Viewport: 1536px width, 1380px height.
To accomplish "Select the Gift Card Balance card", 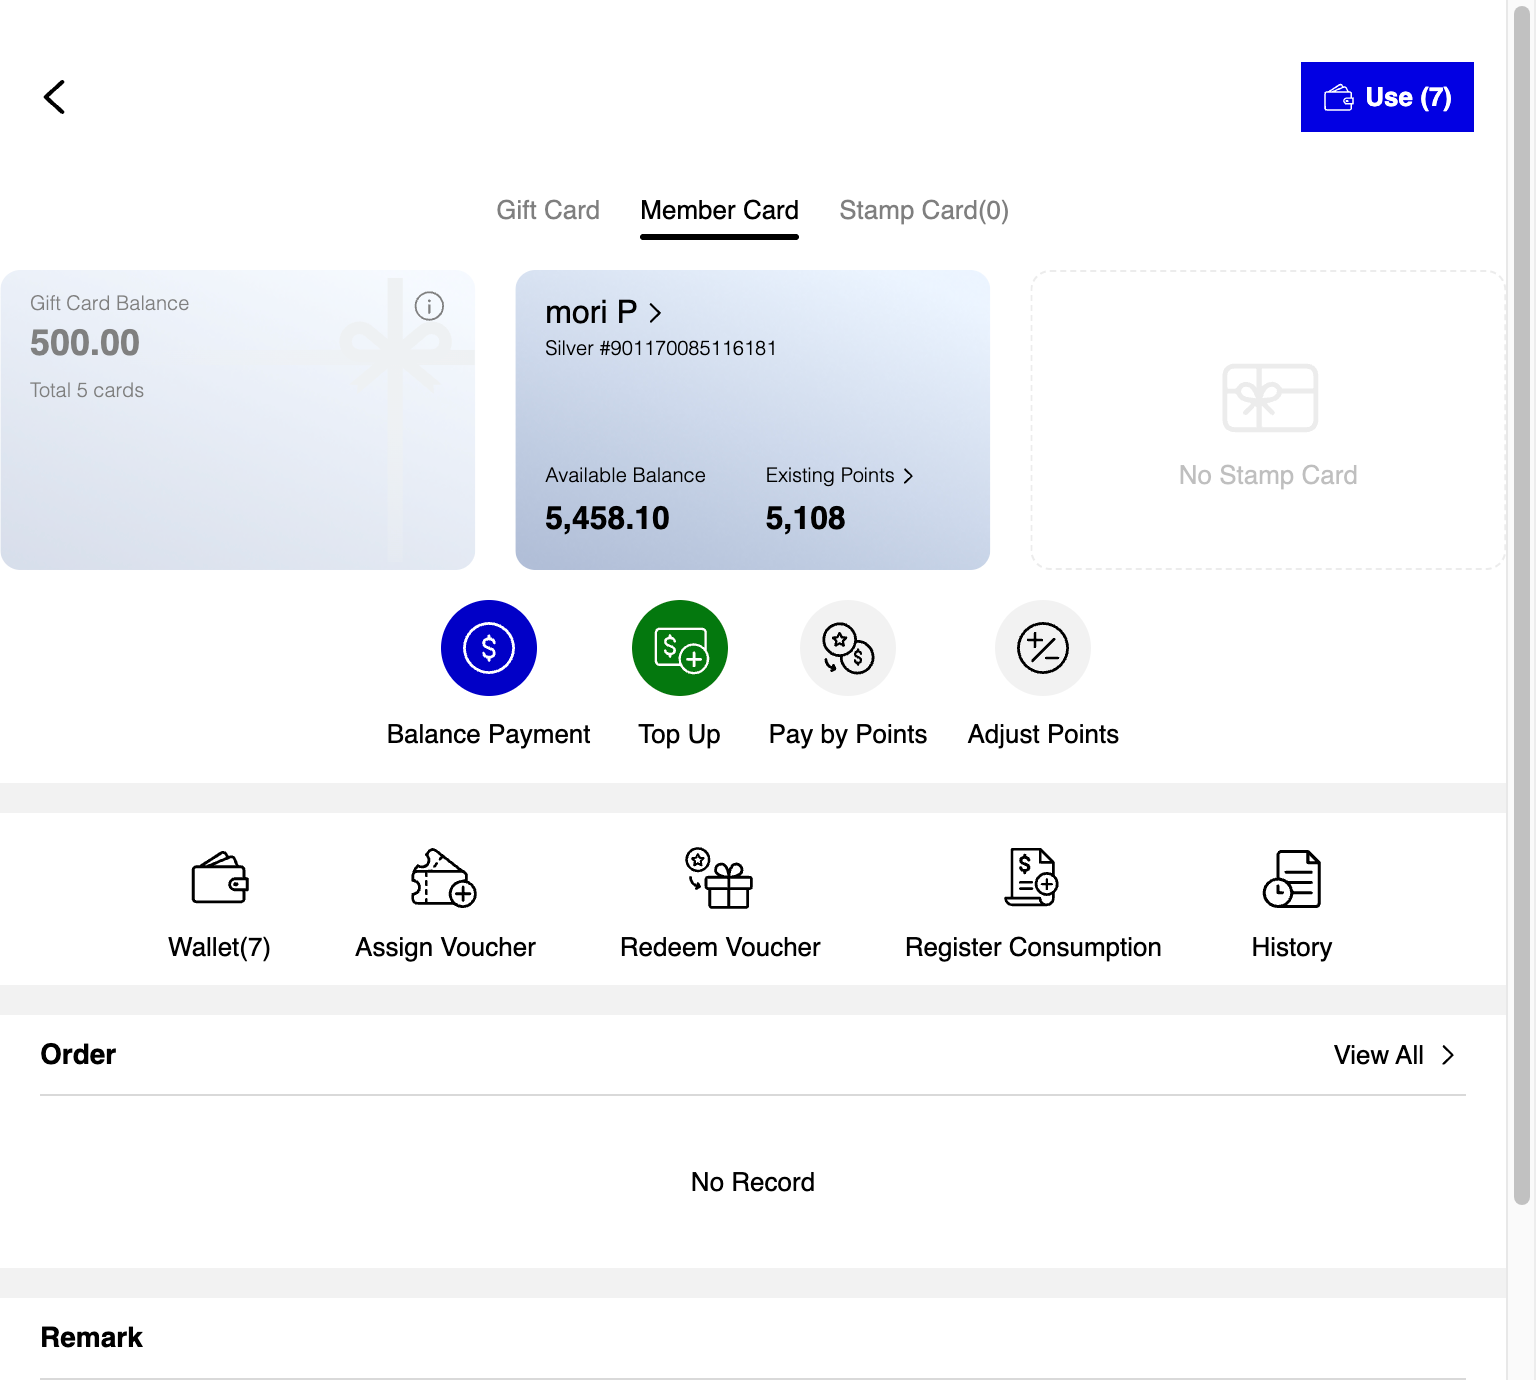I will 238,420.
